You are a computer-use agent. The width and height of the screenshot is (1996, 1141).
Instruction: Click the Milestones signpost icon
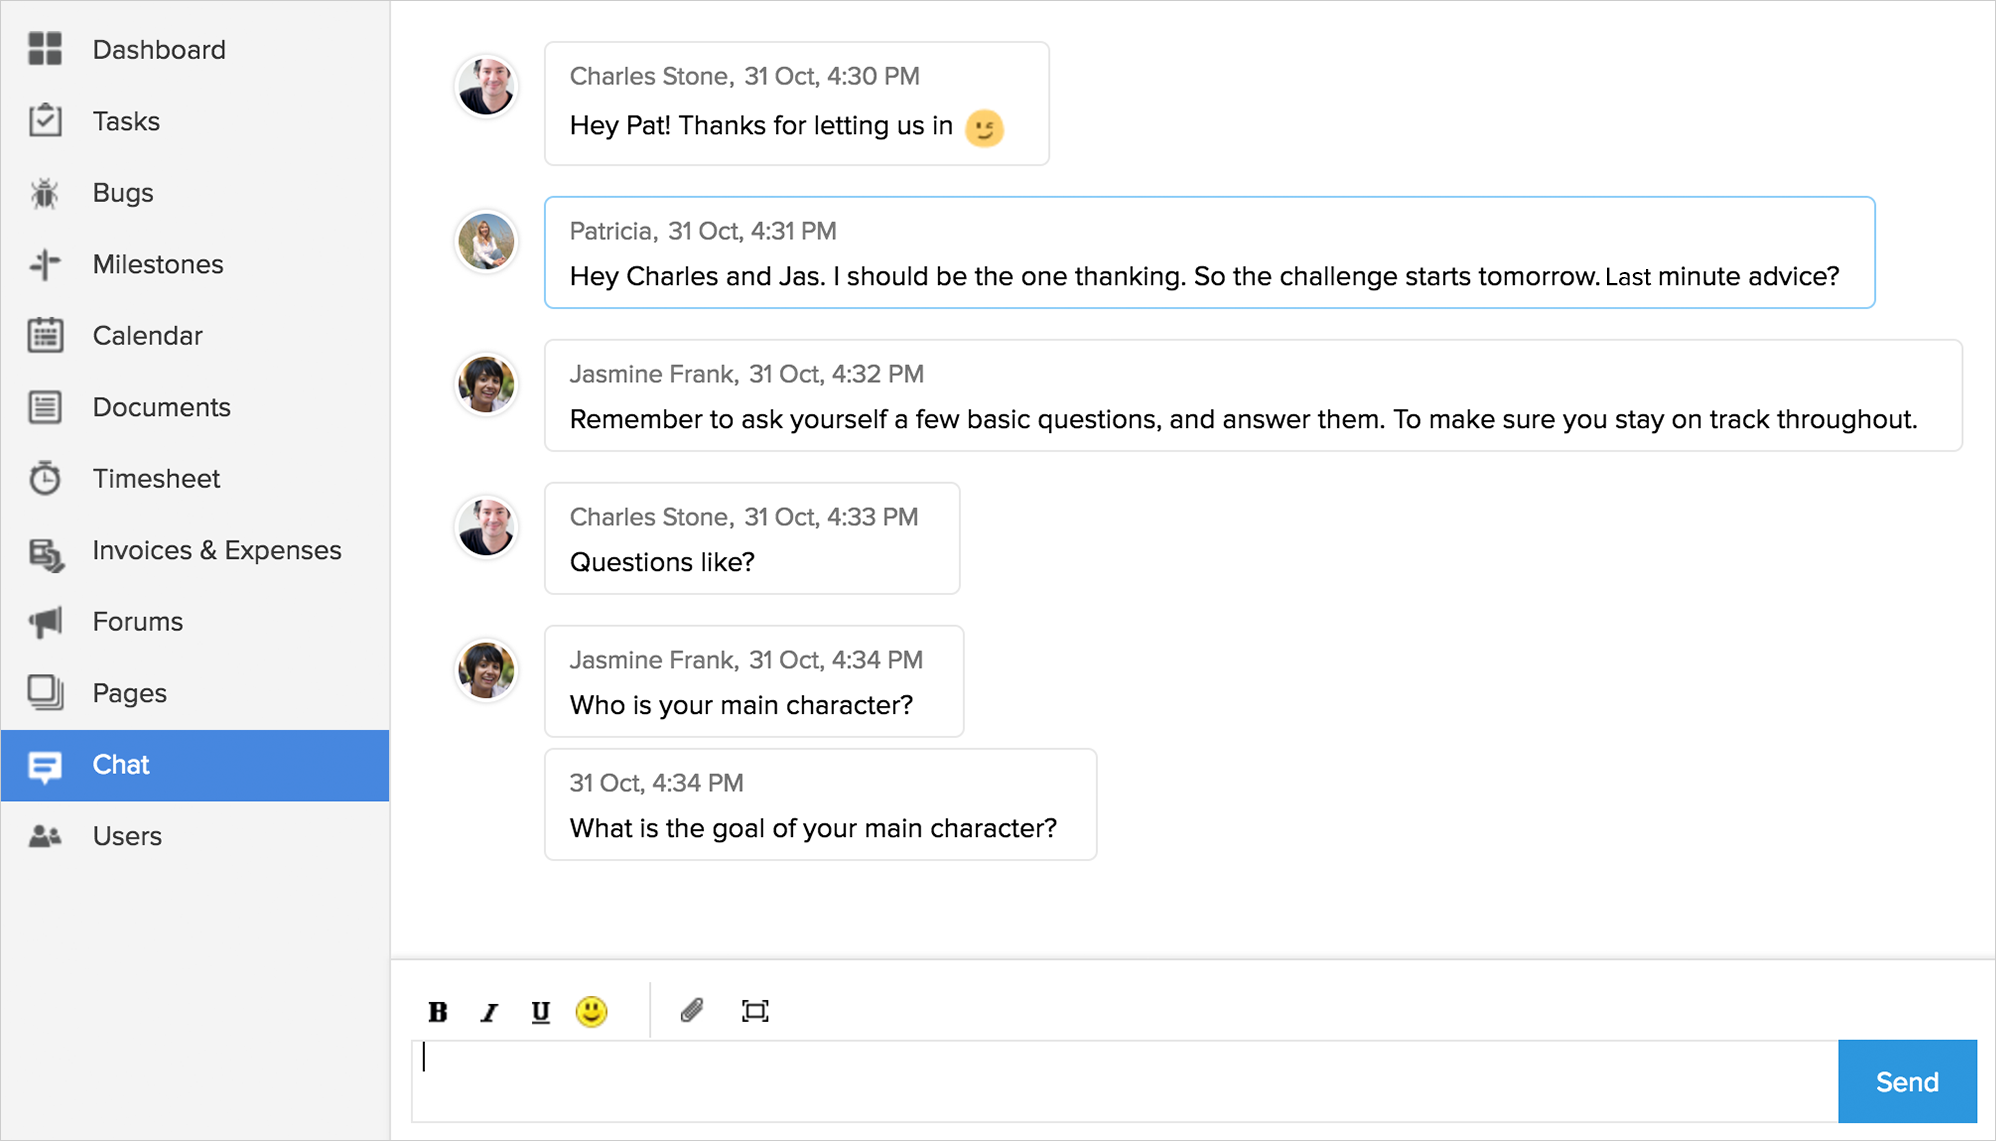(45, 264)
